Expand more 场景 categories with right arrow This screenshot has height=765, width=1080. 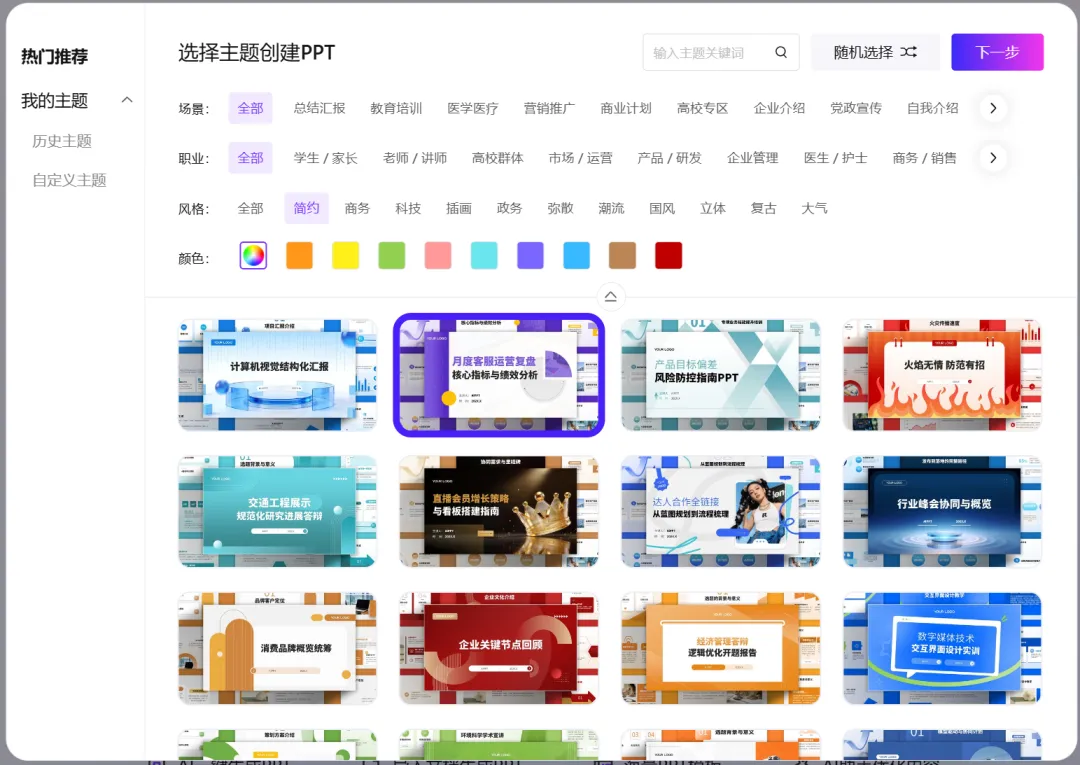(x=993, y=108)
